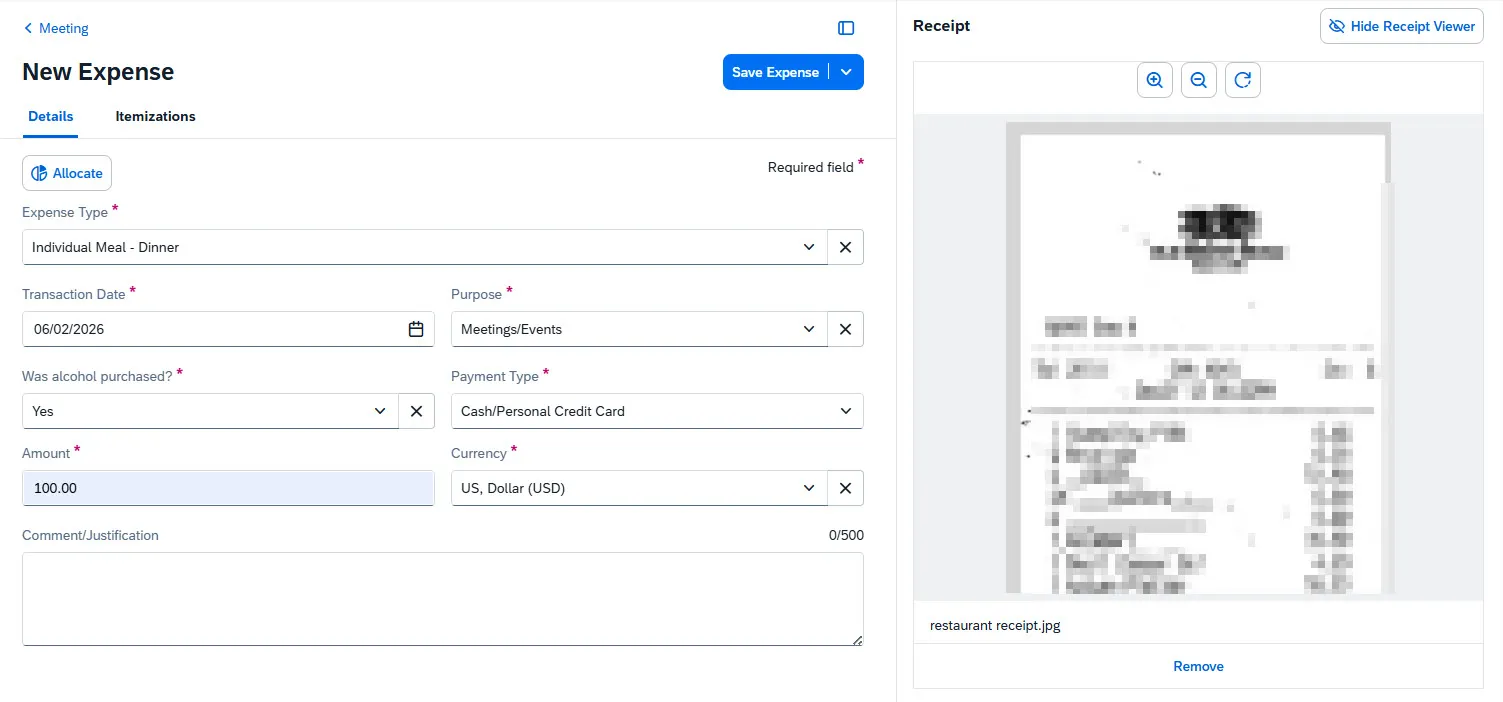Click the receipt image preview
Viewport: 1503px width, 702px height.
[x=1198, y=360]
